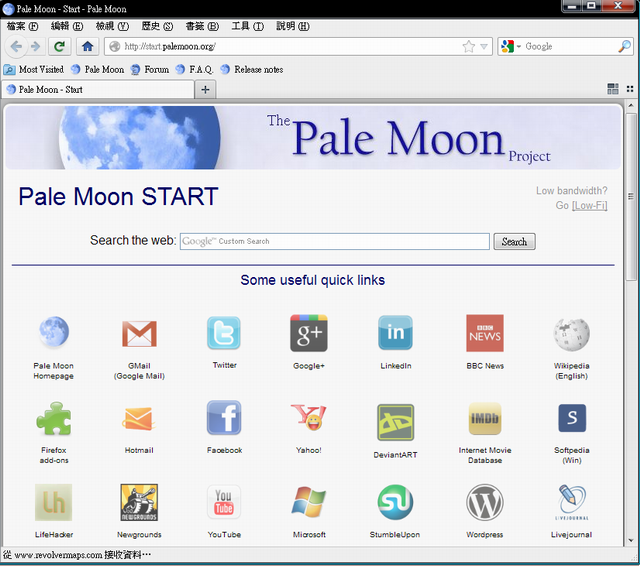Follow the Low-Fi bandwidth link
This screenshot has width=640, height=566.
click(x=589, y=205)
